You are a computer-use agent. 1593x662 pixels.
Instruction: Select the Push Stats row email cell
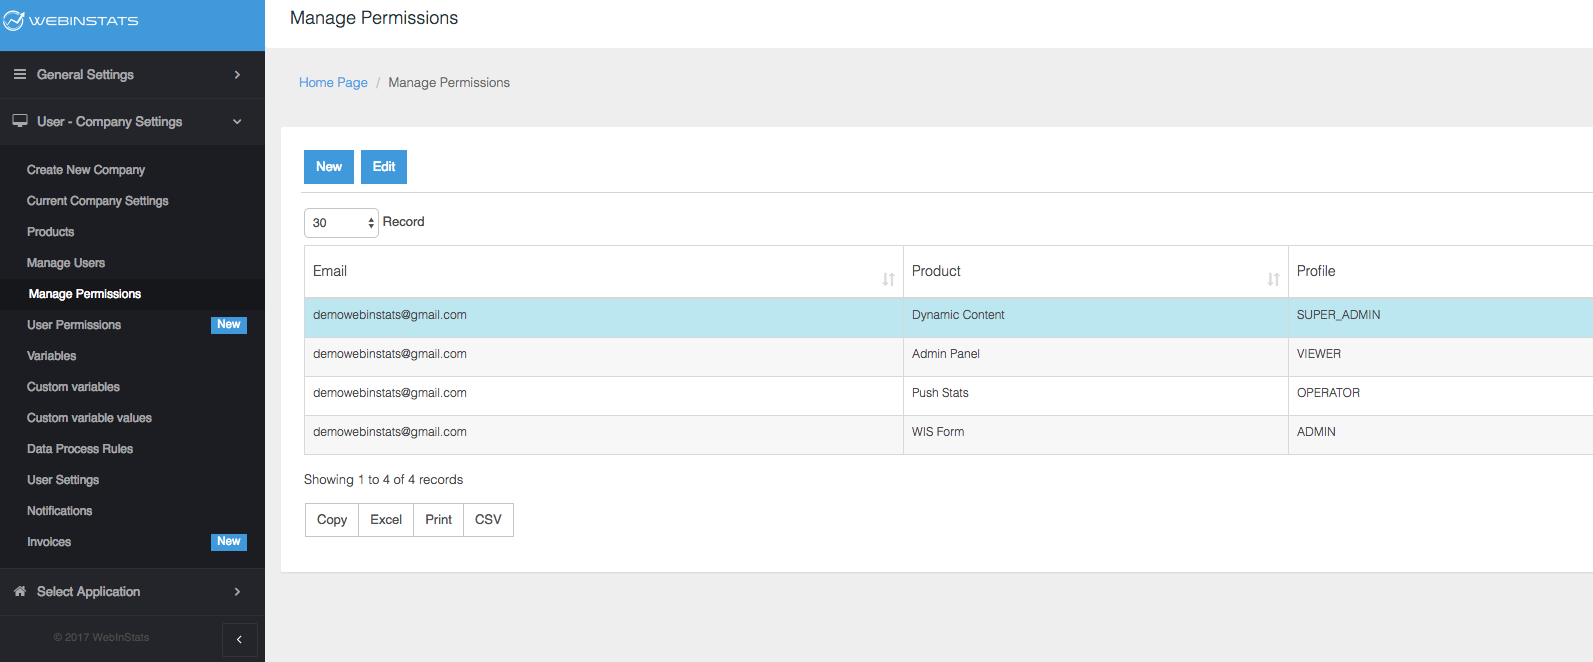tap(604, 396)
